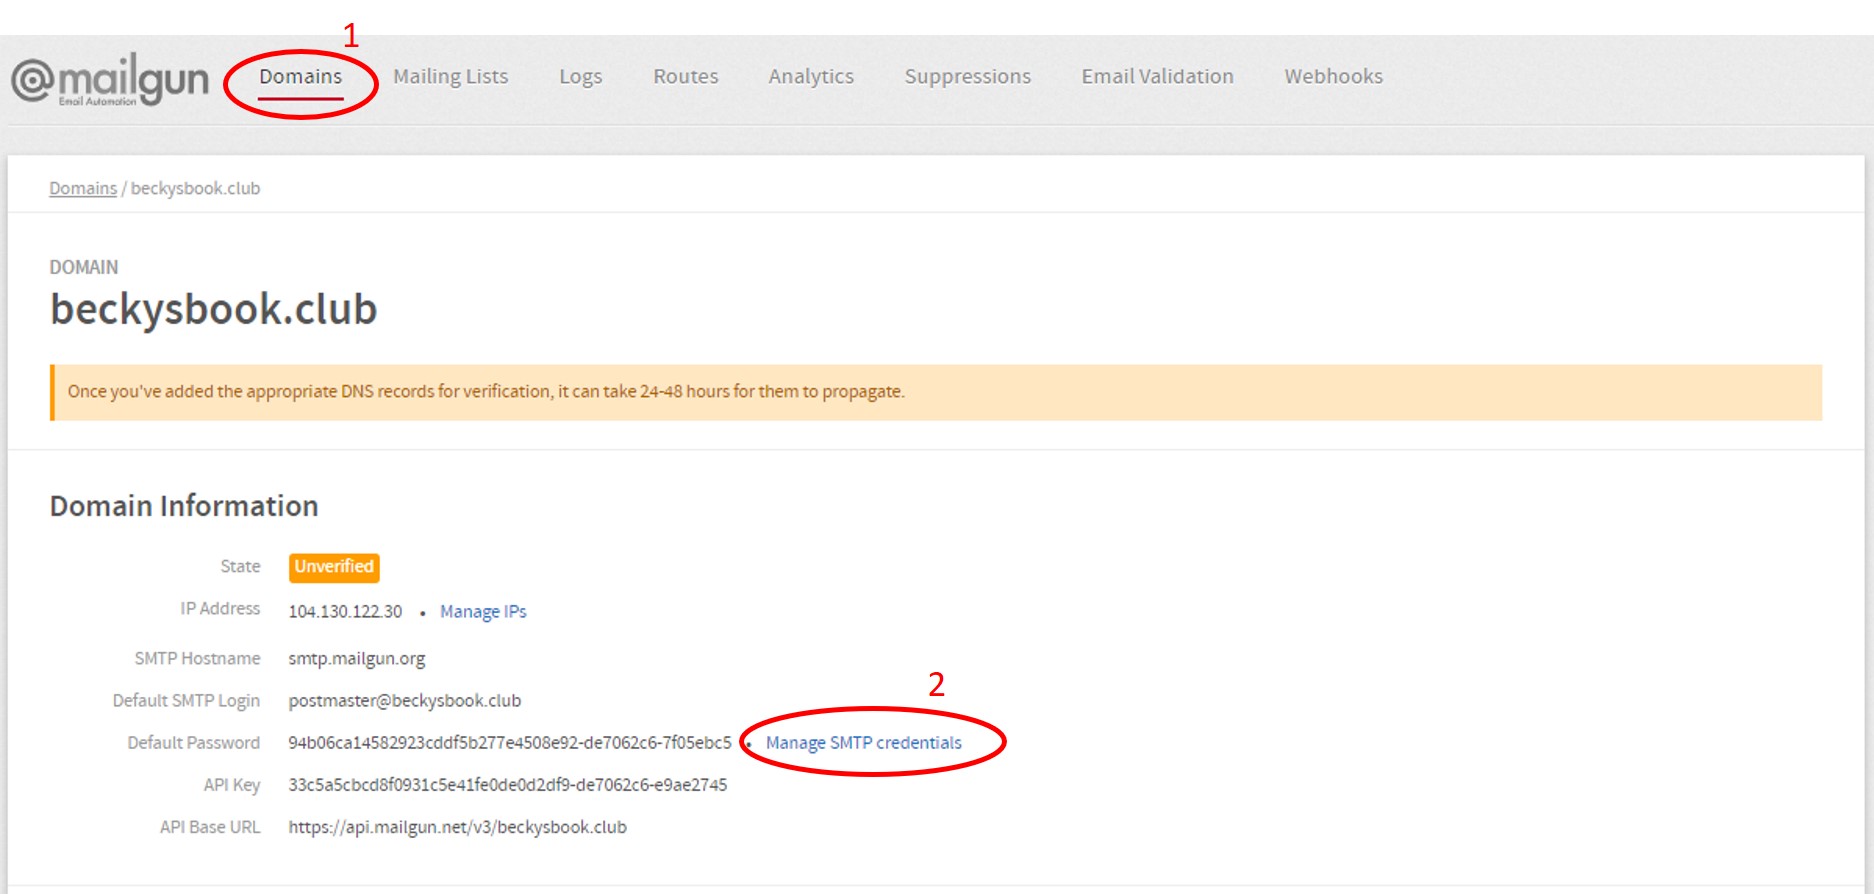The width and height of the screenshot is (1874, 894).
Task: Click the Mailgun logo
Action: (x=110, y=80)
